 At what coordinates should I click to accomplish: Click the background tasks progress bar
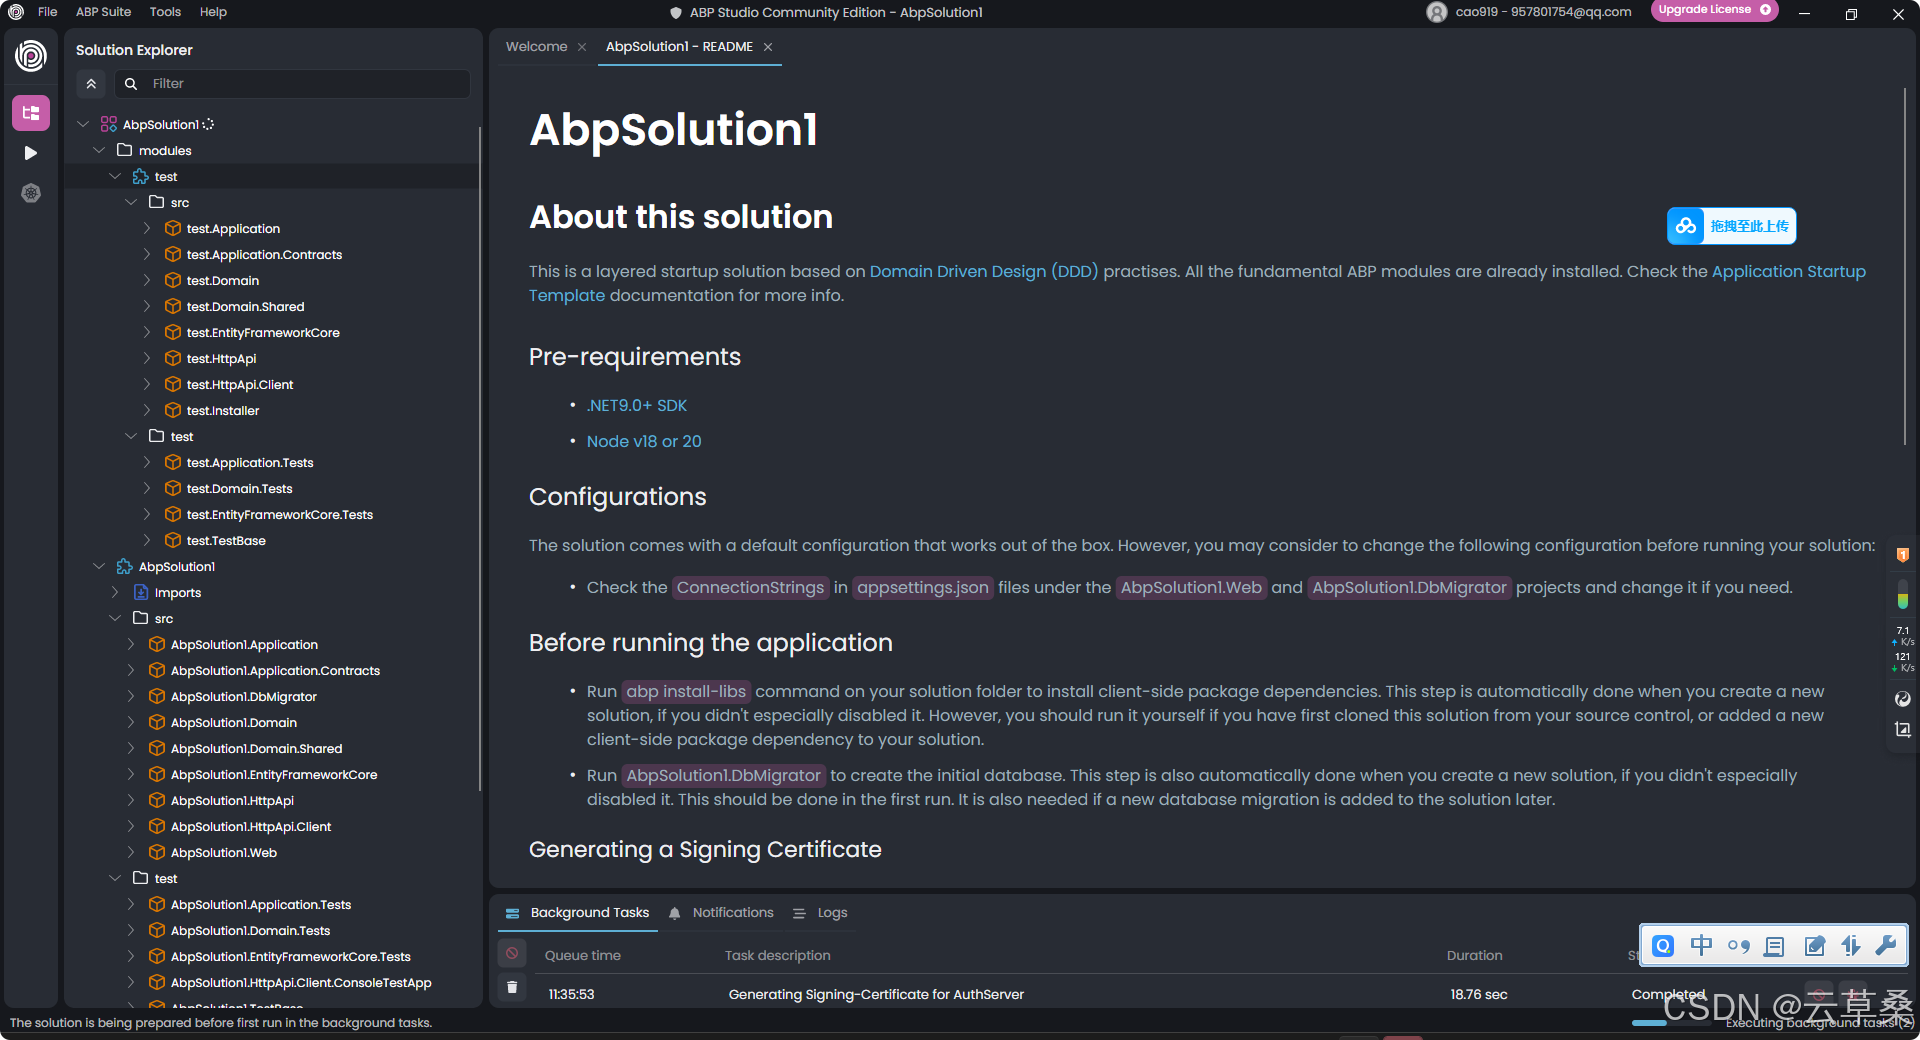point(1670,1023)
